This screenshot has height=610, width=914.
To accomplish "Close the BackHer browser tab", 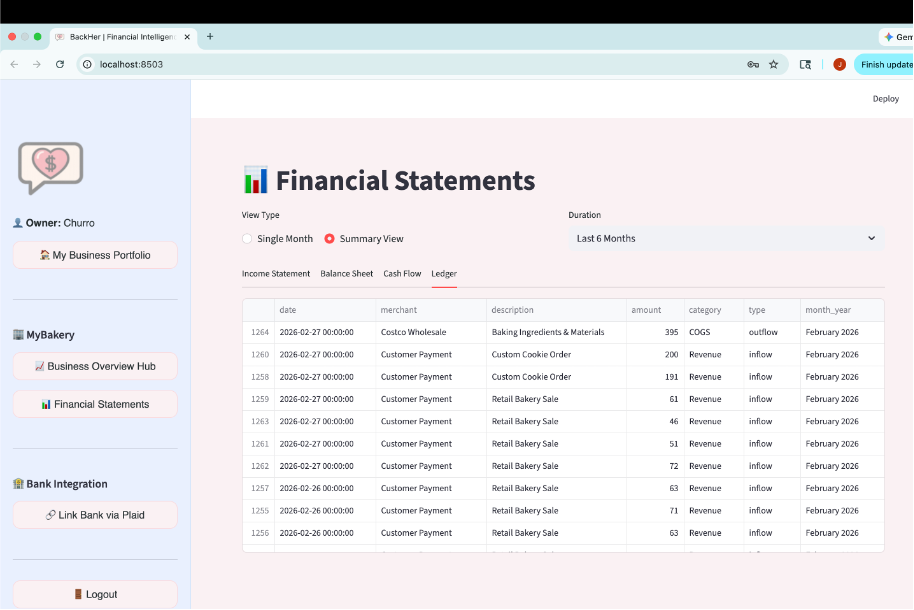I will (x=187, y=37).
